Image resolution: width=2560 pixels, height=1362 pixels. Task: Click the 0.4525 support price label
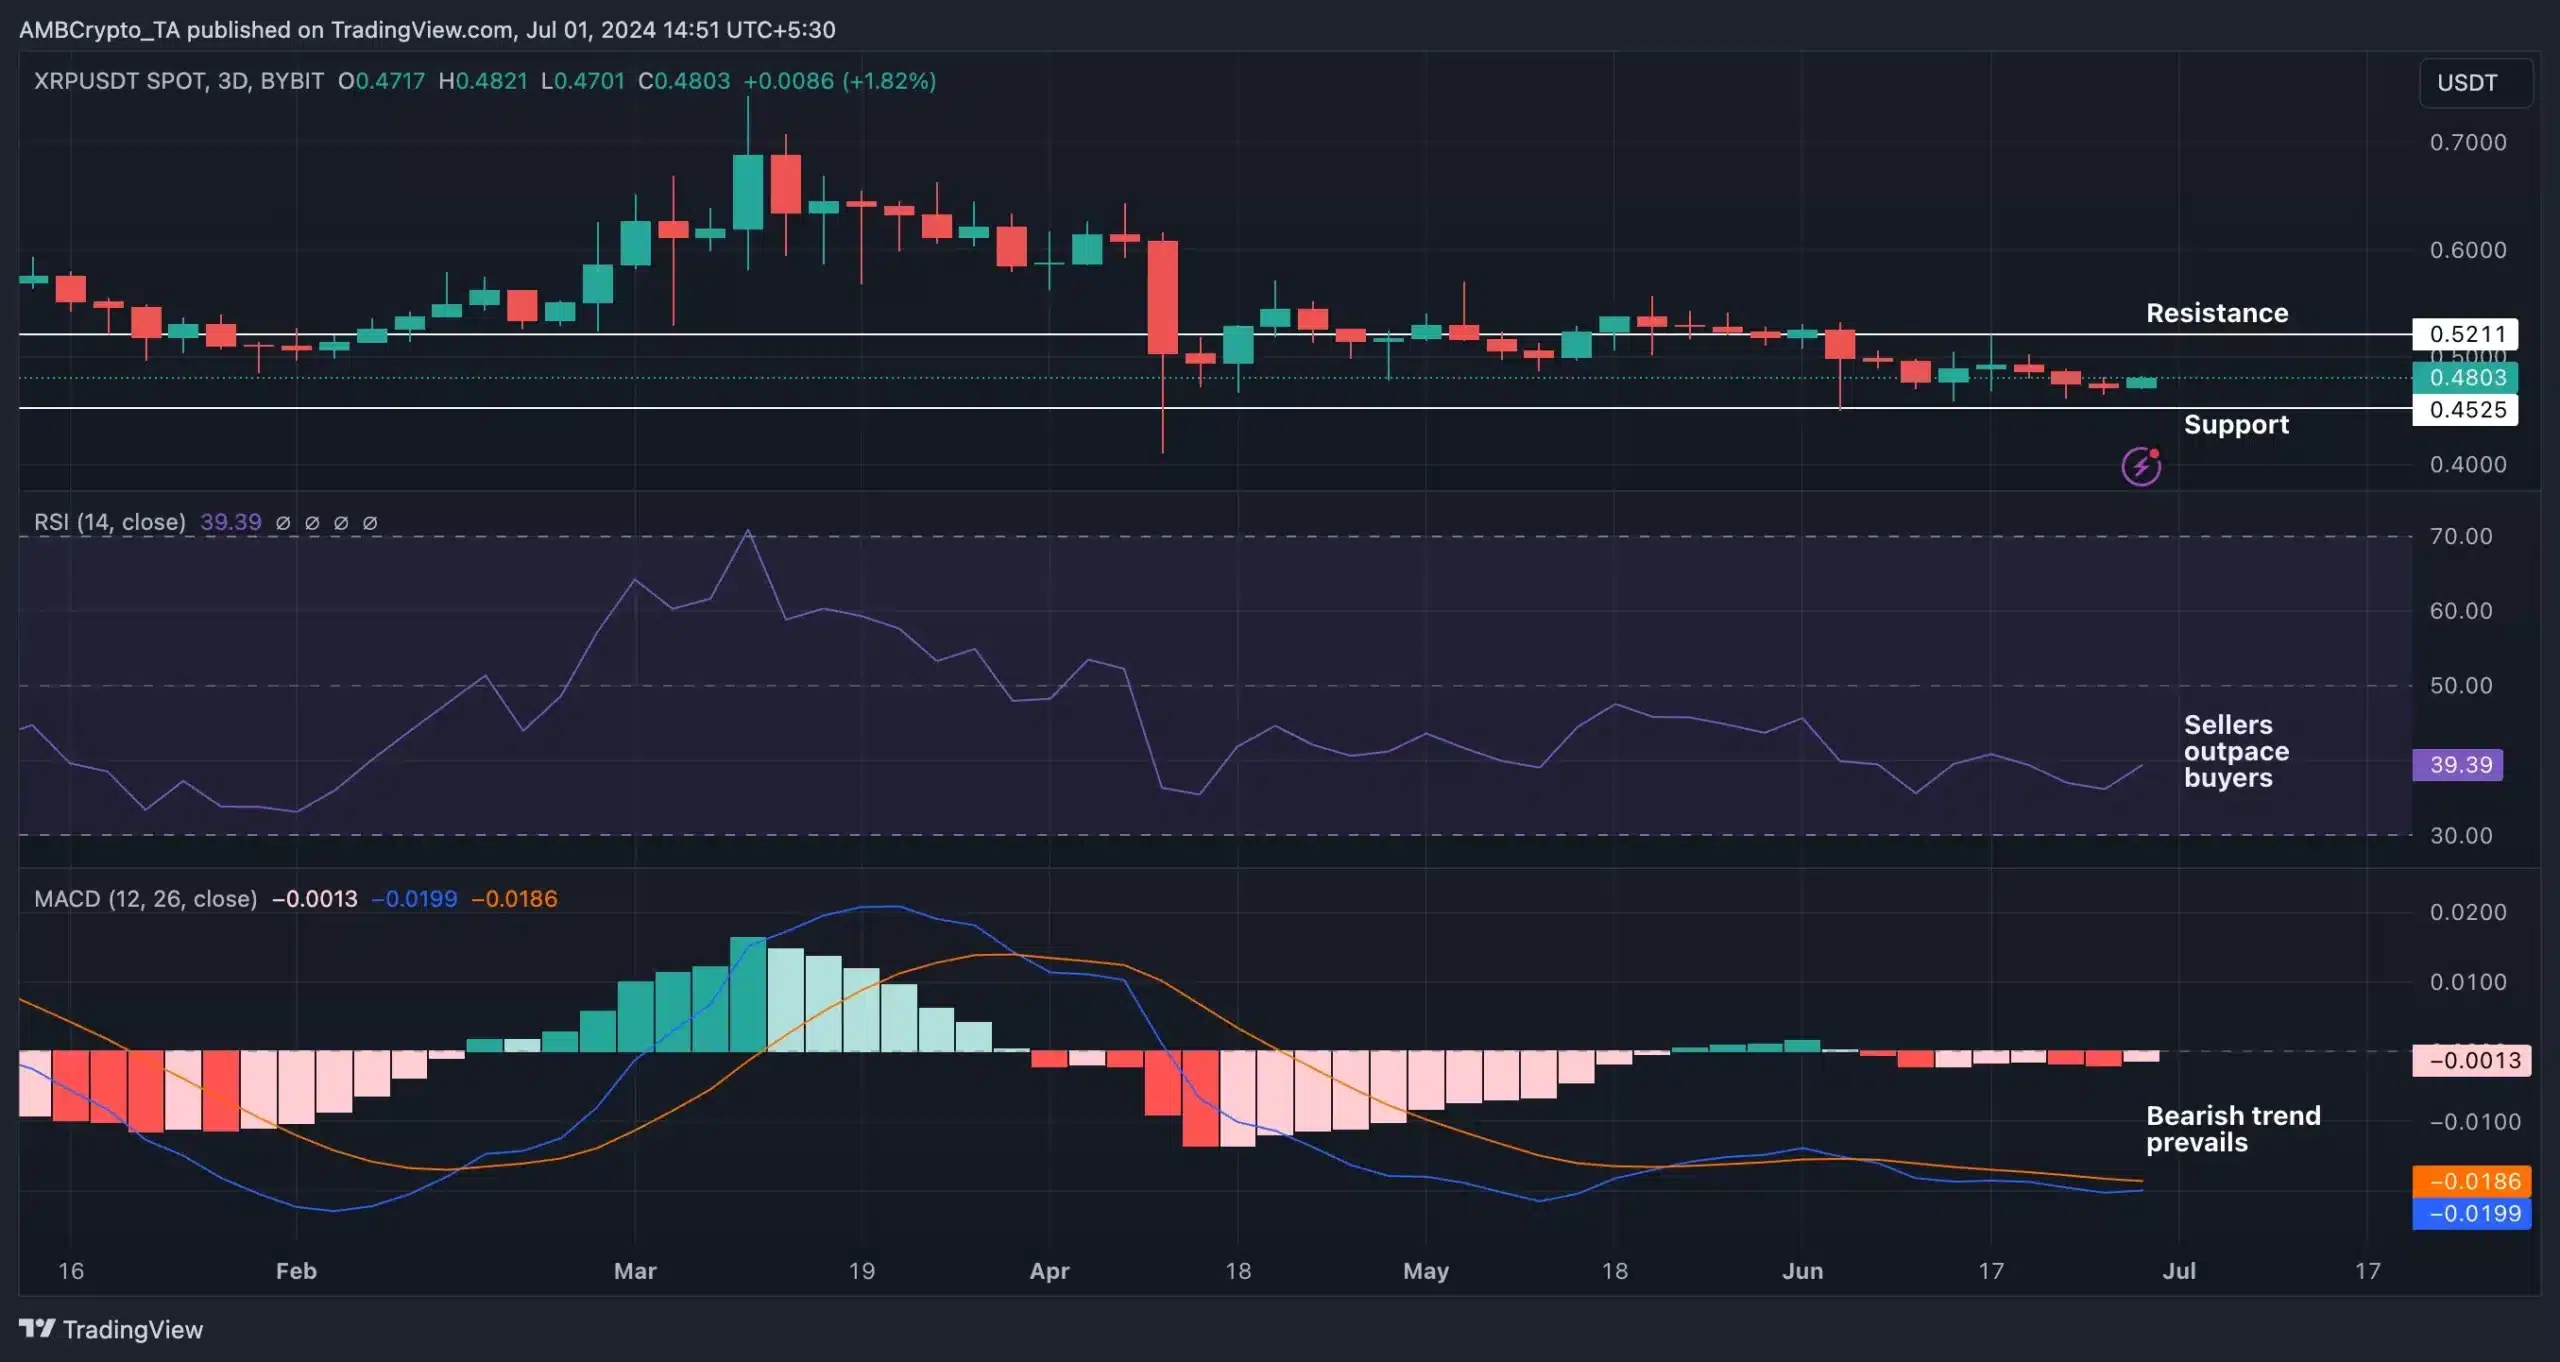point(2465,410)
